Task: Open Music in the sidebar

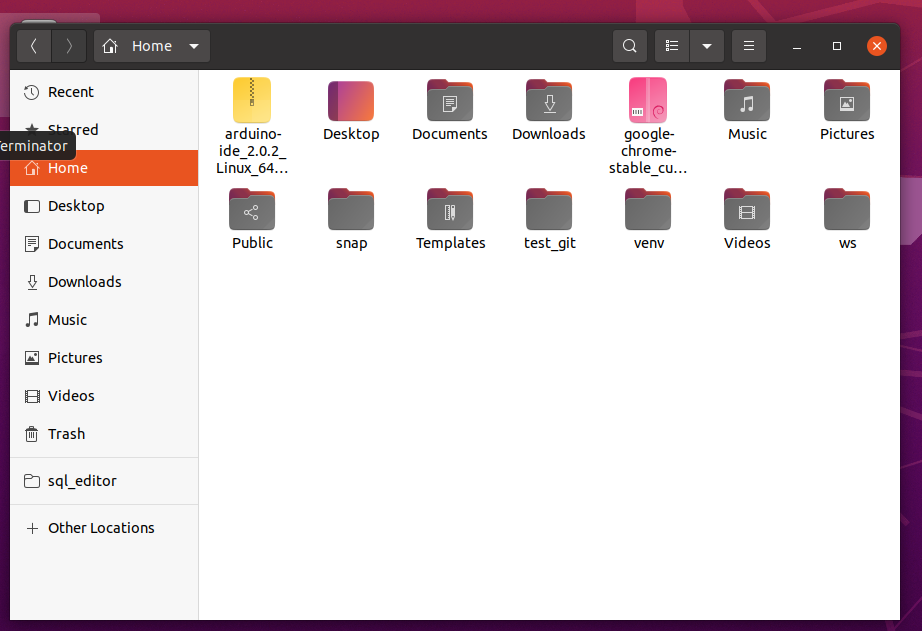Action: [x=104, y=320]
